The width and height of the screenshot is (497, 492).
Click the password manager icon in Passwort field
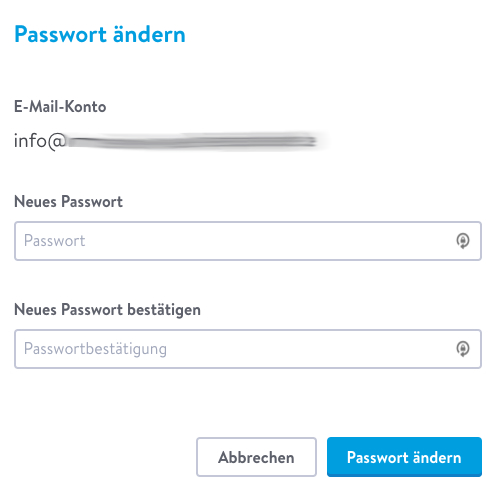pyautogui.click(x=463, y=241)
